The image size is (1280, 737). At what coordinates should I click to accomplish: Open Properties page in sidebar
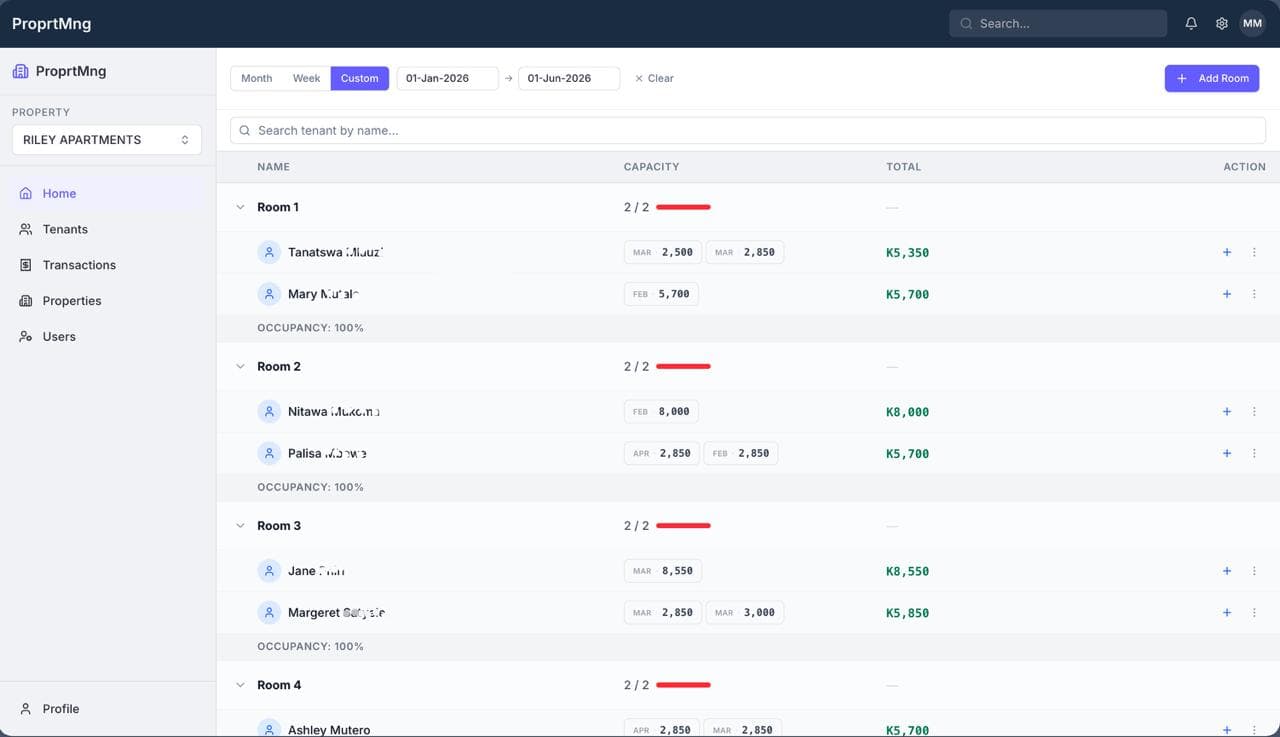click(x=107, y=301)
